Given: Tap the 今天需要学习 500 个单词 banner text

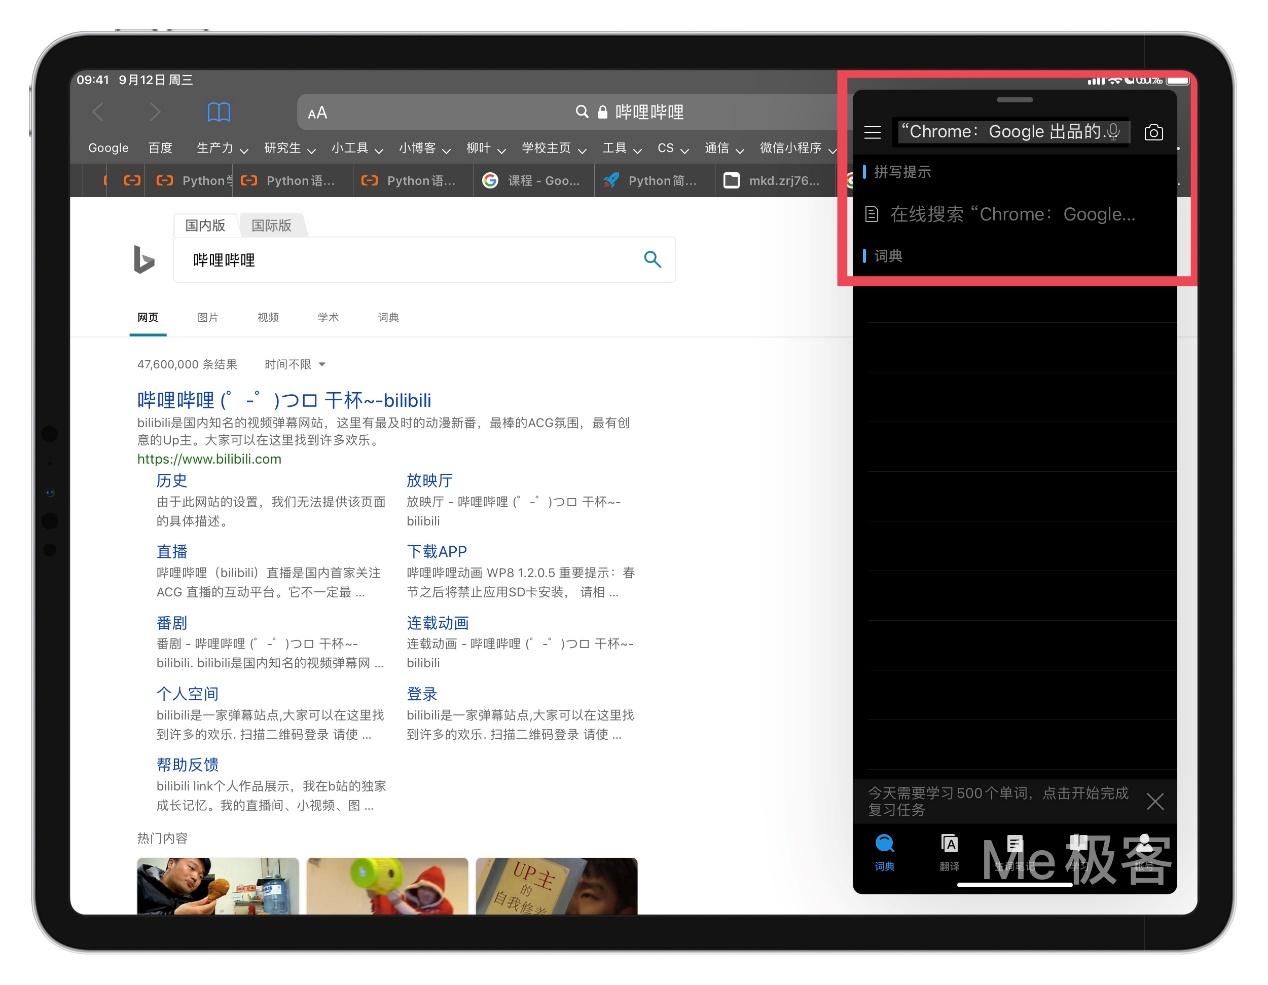Looking at the screenshot, I should pyautogui.click(x=998, y=801).
